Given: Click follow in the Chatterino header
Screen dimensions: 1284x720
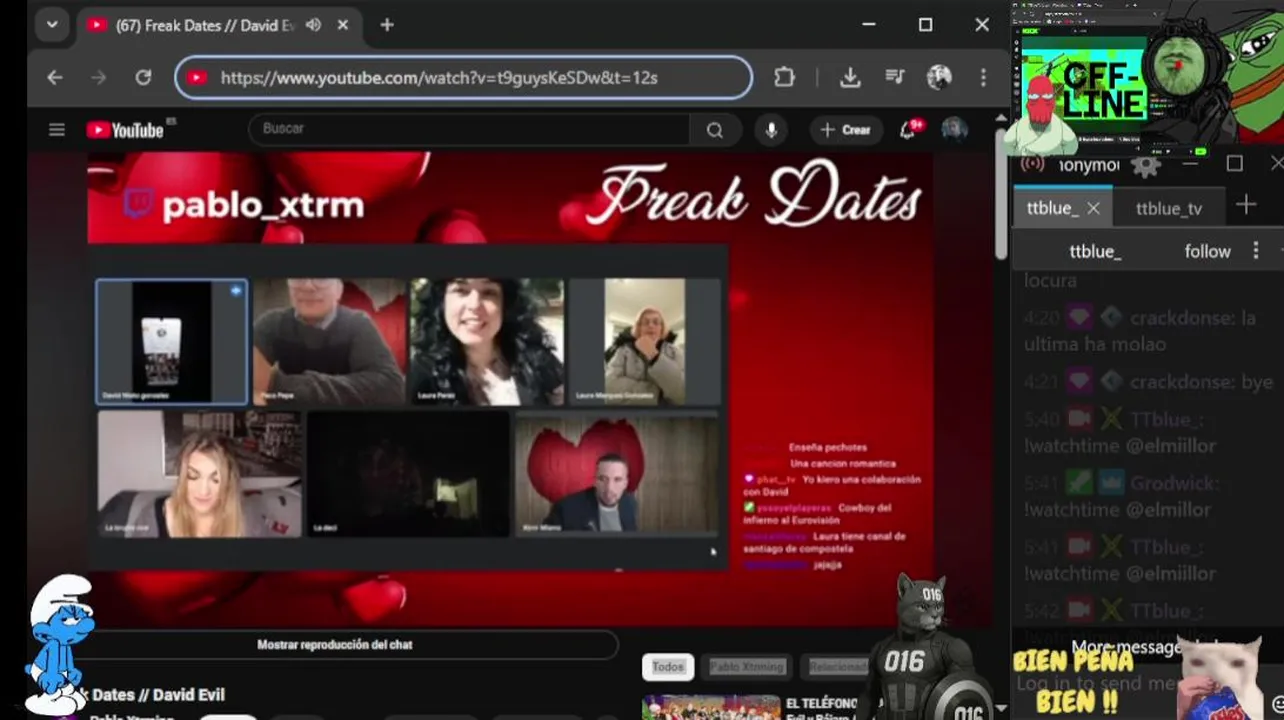Looking at the screenshot, I should 1207,251.
